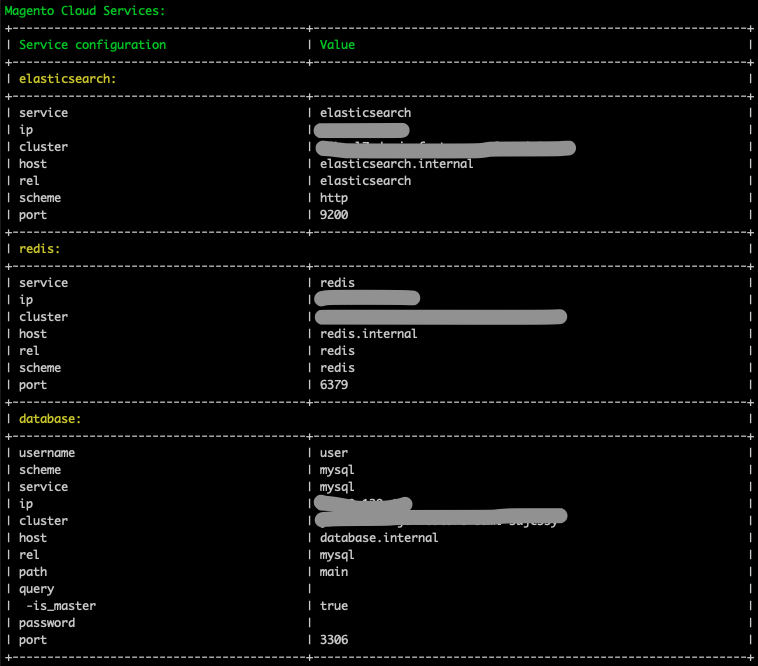Image resolution: width=758 pixels, height=666 pixels.
Task: Click the 'query' label
Action: tap(36, 589)
